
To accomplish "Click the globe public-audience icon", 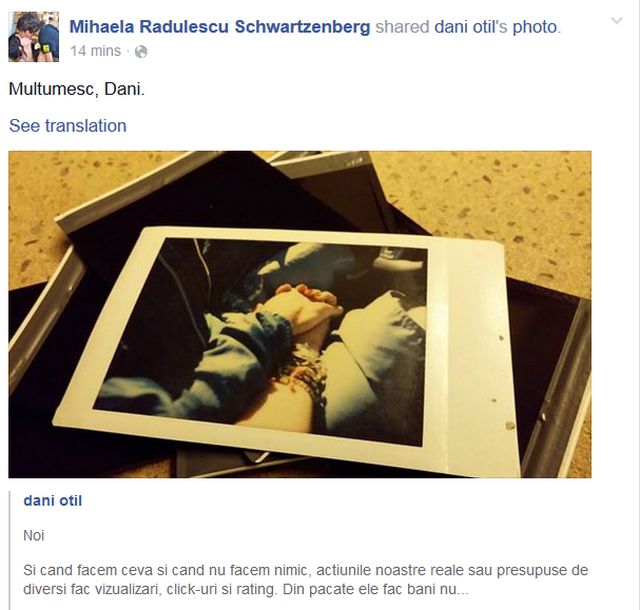I will 141,52.
